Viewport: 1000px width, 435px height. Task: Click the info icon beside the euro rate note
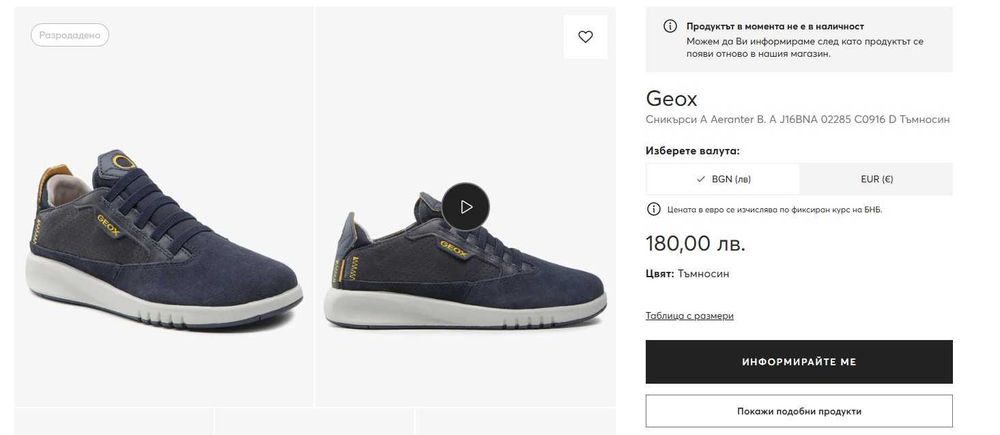click(x=654, y=209)
